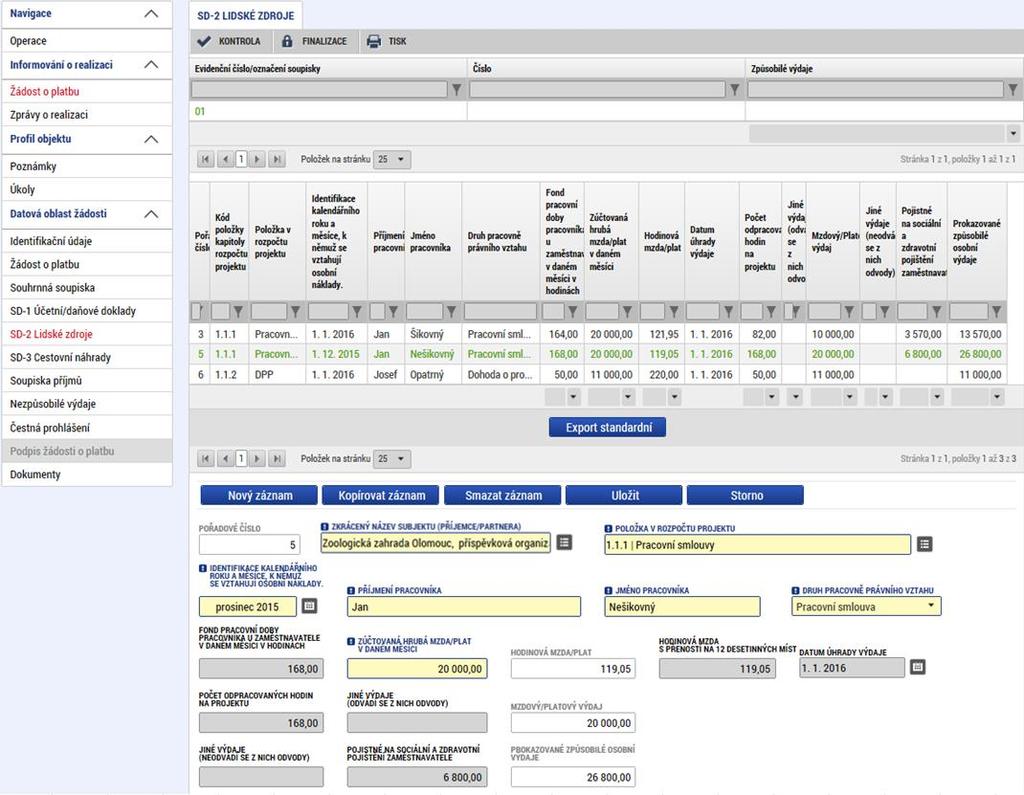The height and width of the screenshot is (795, 1024).
Task: Select table row for Jan Šikovný
Action: coord(598,334)
